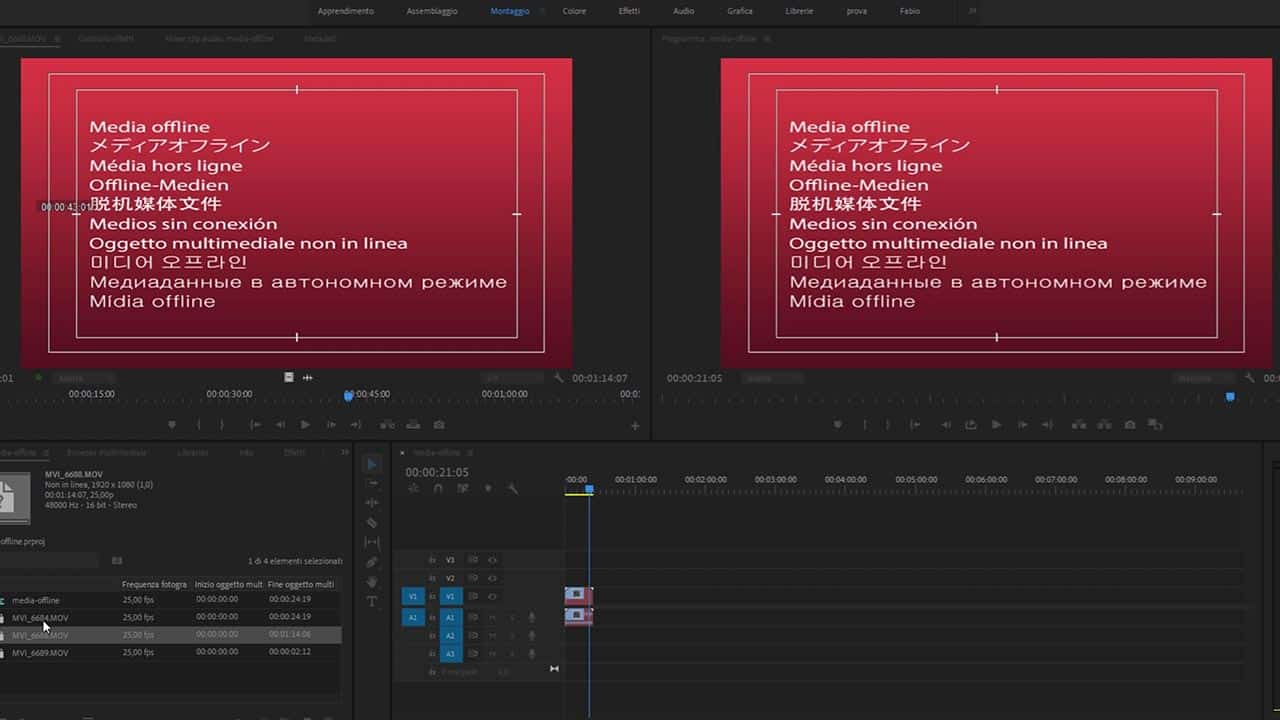Click the Source monitor button editor plus

click(x=634, y=426)
